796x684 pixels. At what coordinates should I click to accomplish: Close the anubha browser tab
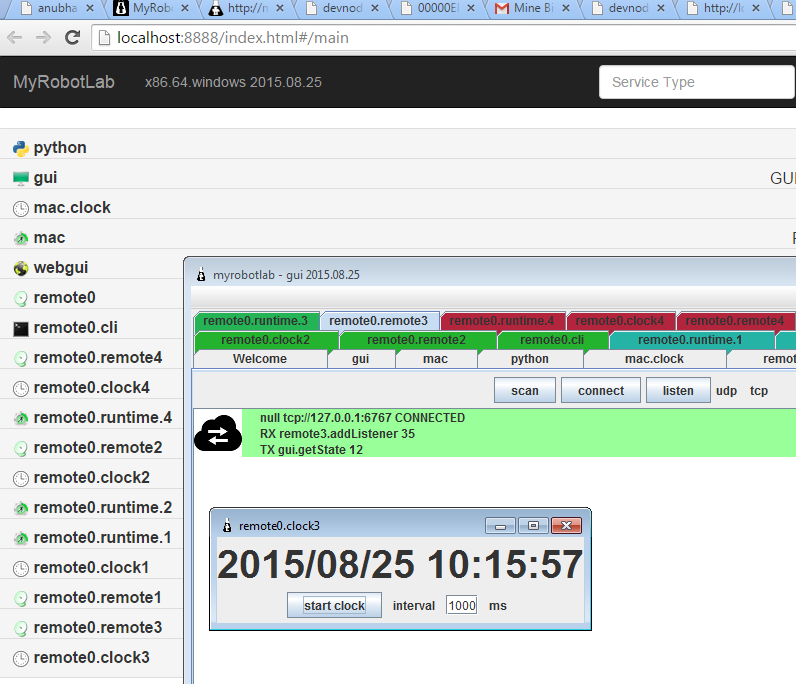(90, 8)
